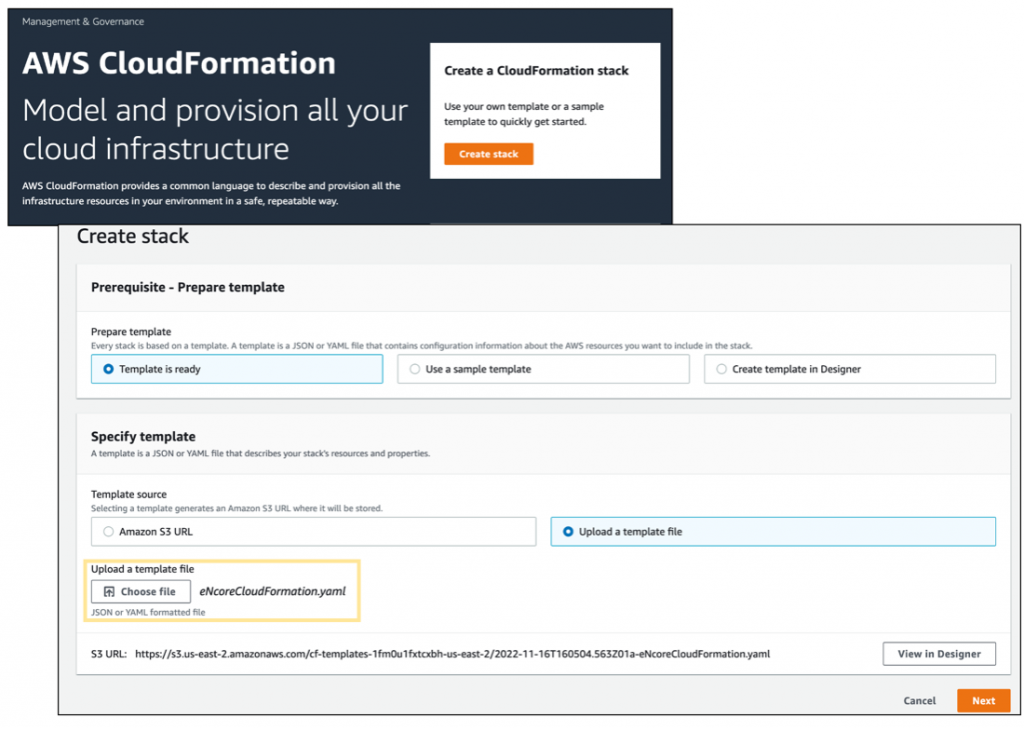This screenshot has width=1024, height=731.
Task: Click the Create a CloudFormation stack card heading
Action: 536,71
